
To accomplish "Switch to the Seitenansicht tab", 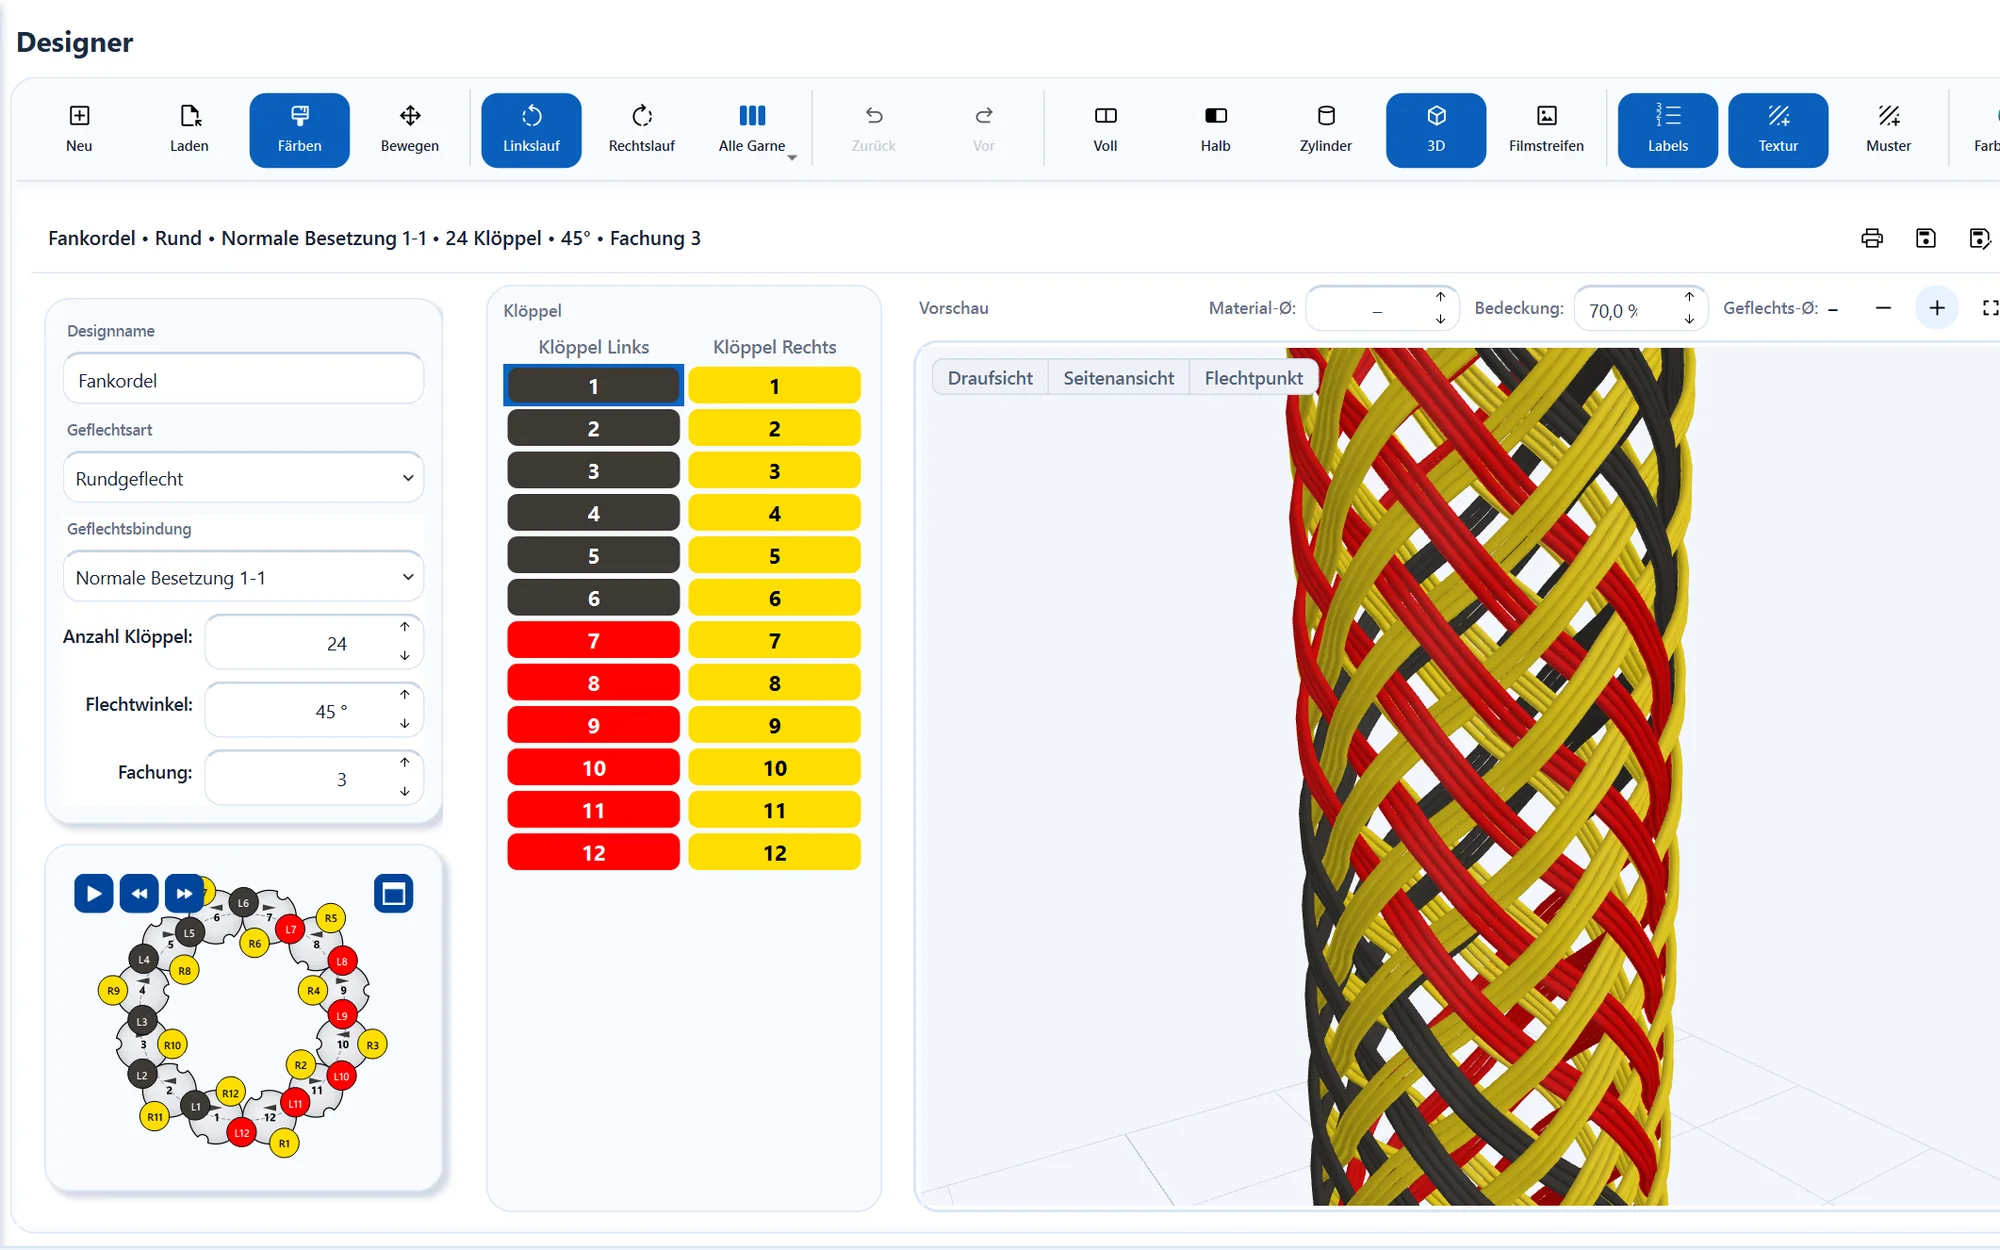I will (1119, 378).
